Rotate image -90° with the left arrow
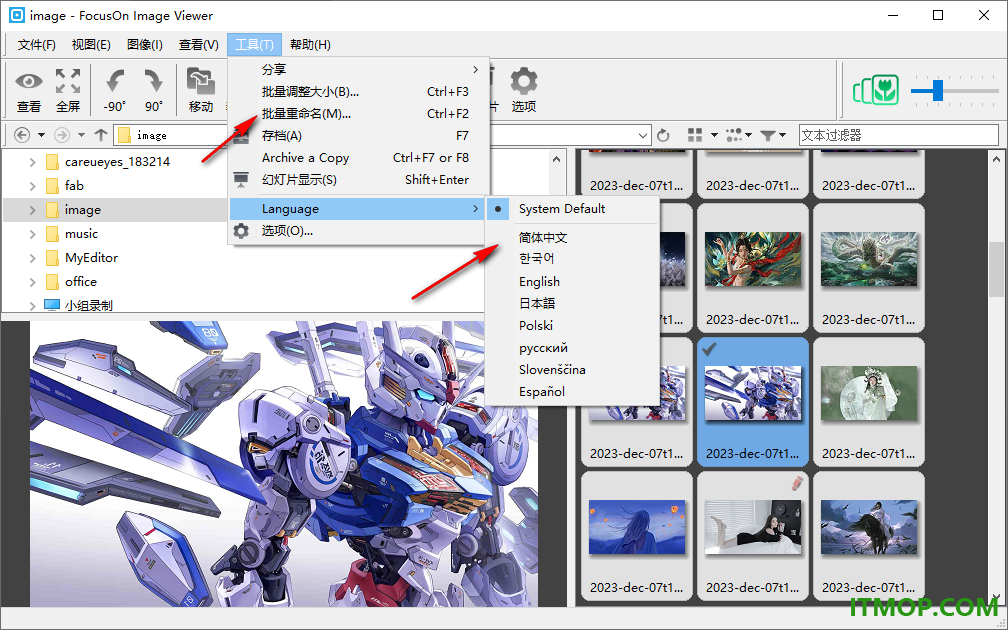 coord(115,82)
